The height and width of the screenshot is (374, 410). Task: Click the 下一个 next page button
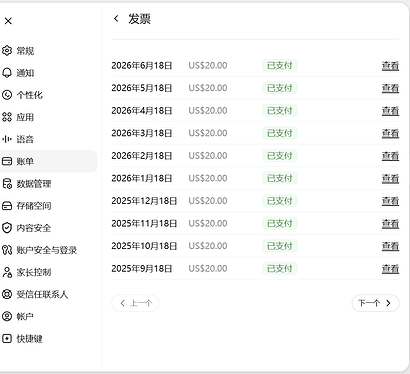(375, 303)
